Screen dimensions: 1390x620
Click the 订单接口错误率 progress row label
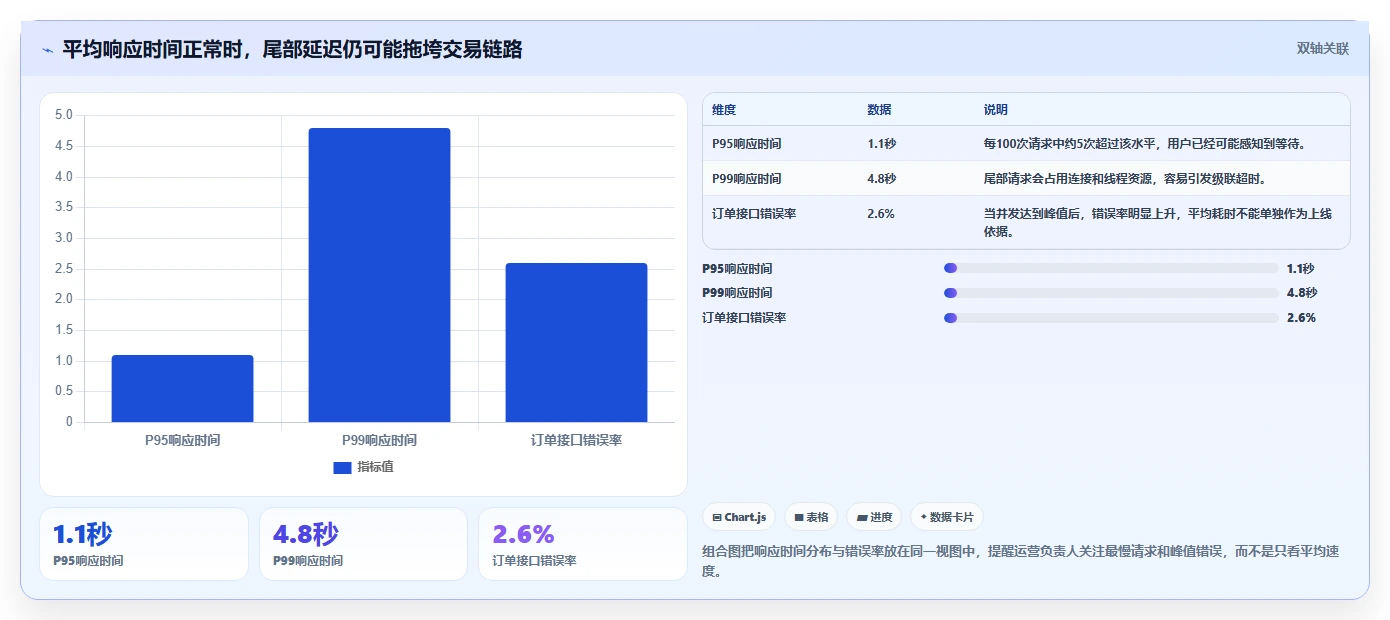click(x=745, y=318)
